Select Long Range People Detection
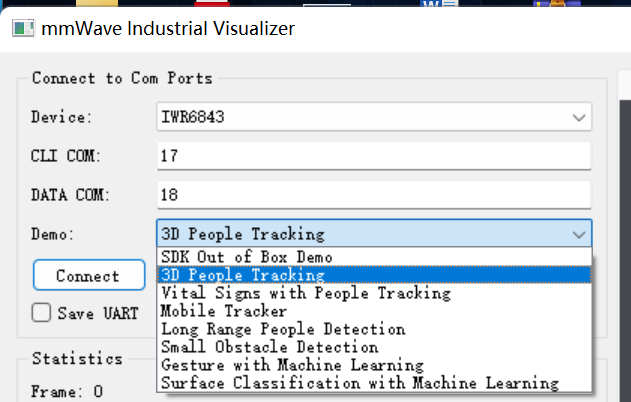Image resolution: width=631 pixels, height=402 pixels. (x=283, y=329)
